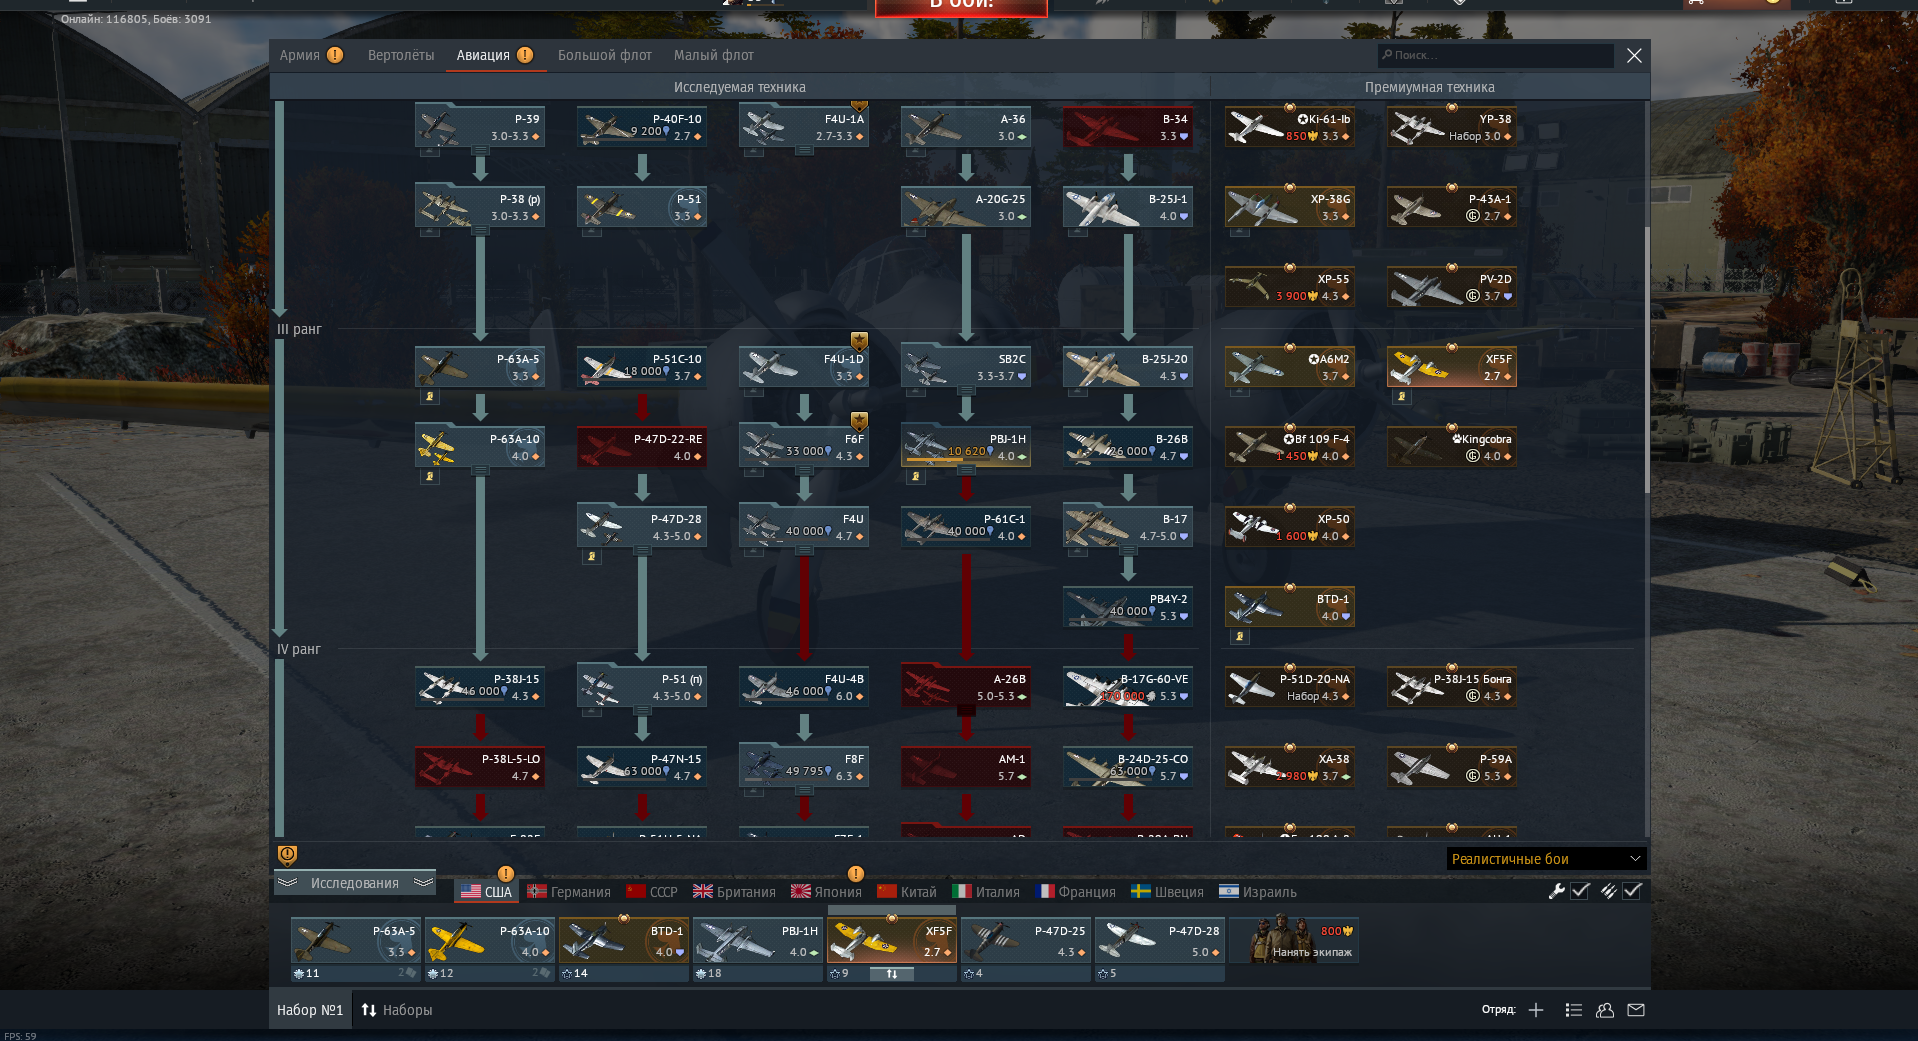This screenshot has height=1041, width=1918.
Task: Select the Италия nation flag
Action: [x=986, y=892]
